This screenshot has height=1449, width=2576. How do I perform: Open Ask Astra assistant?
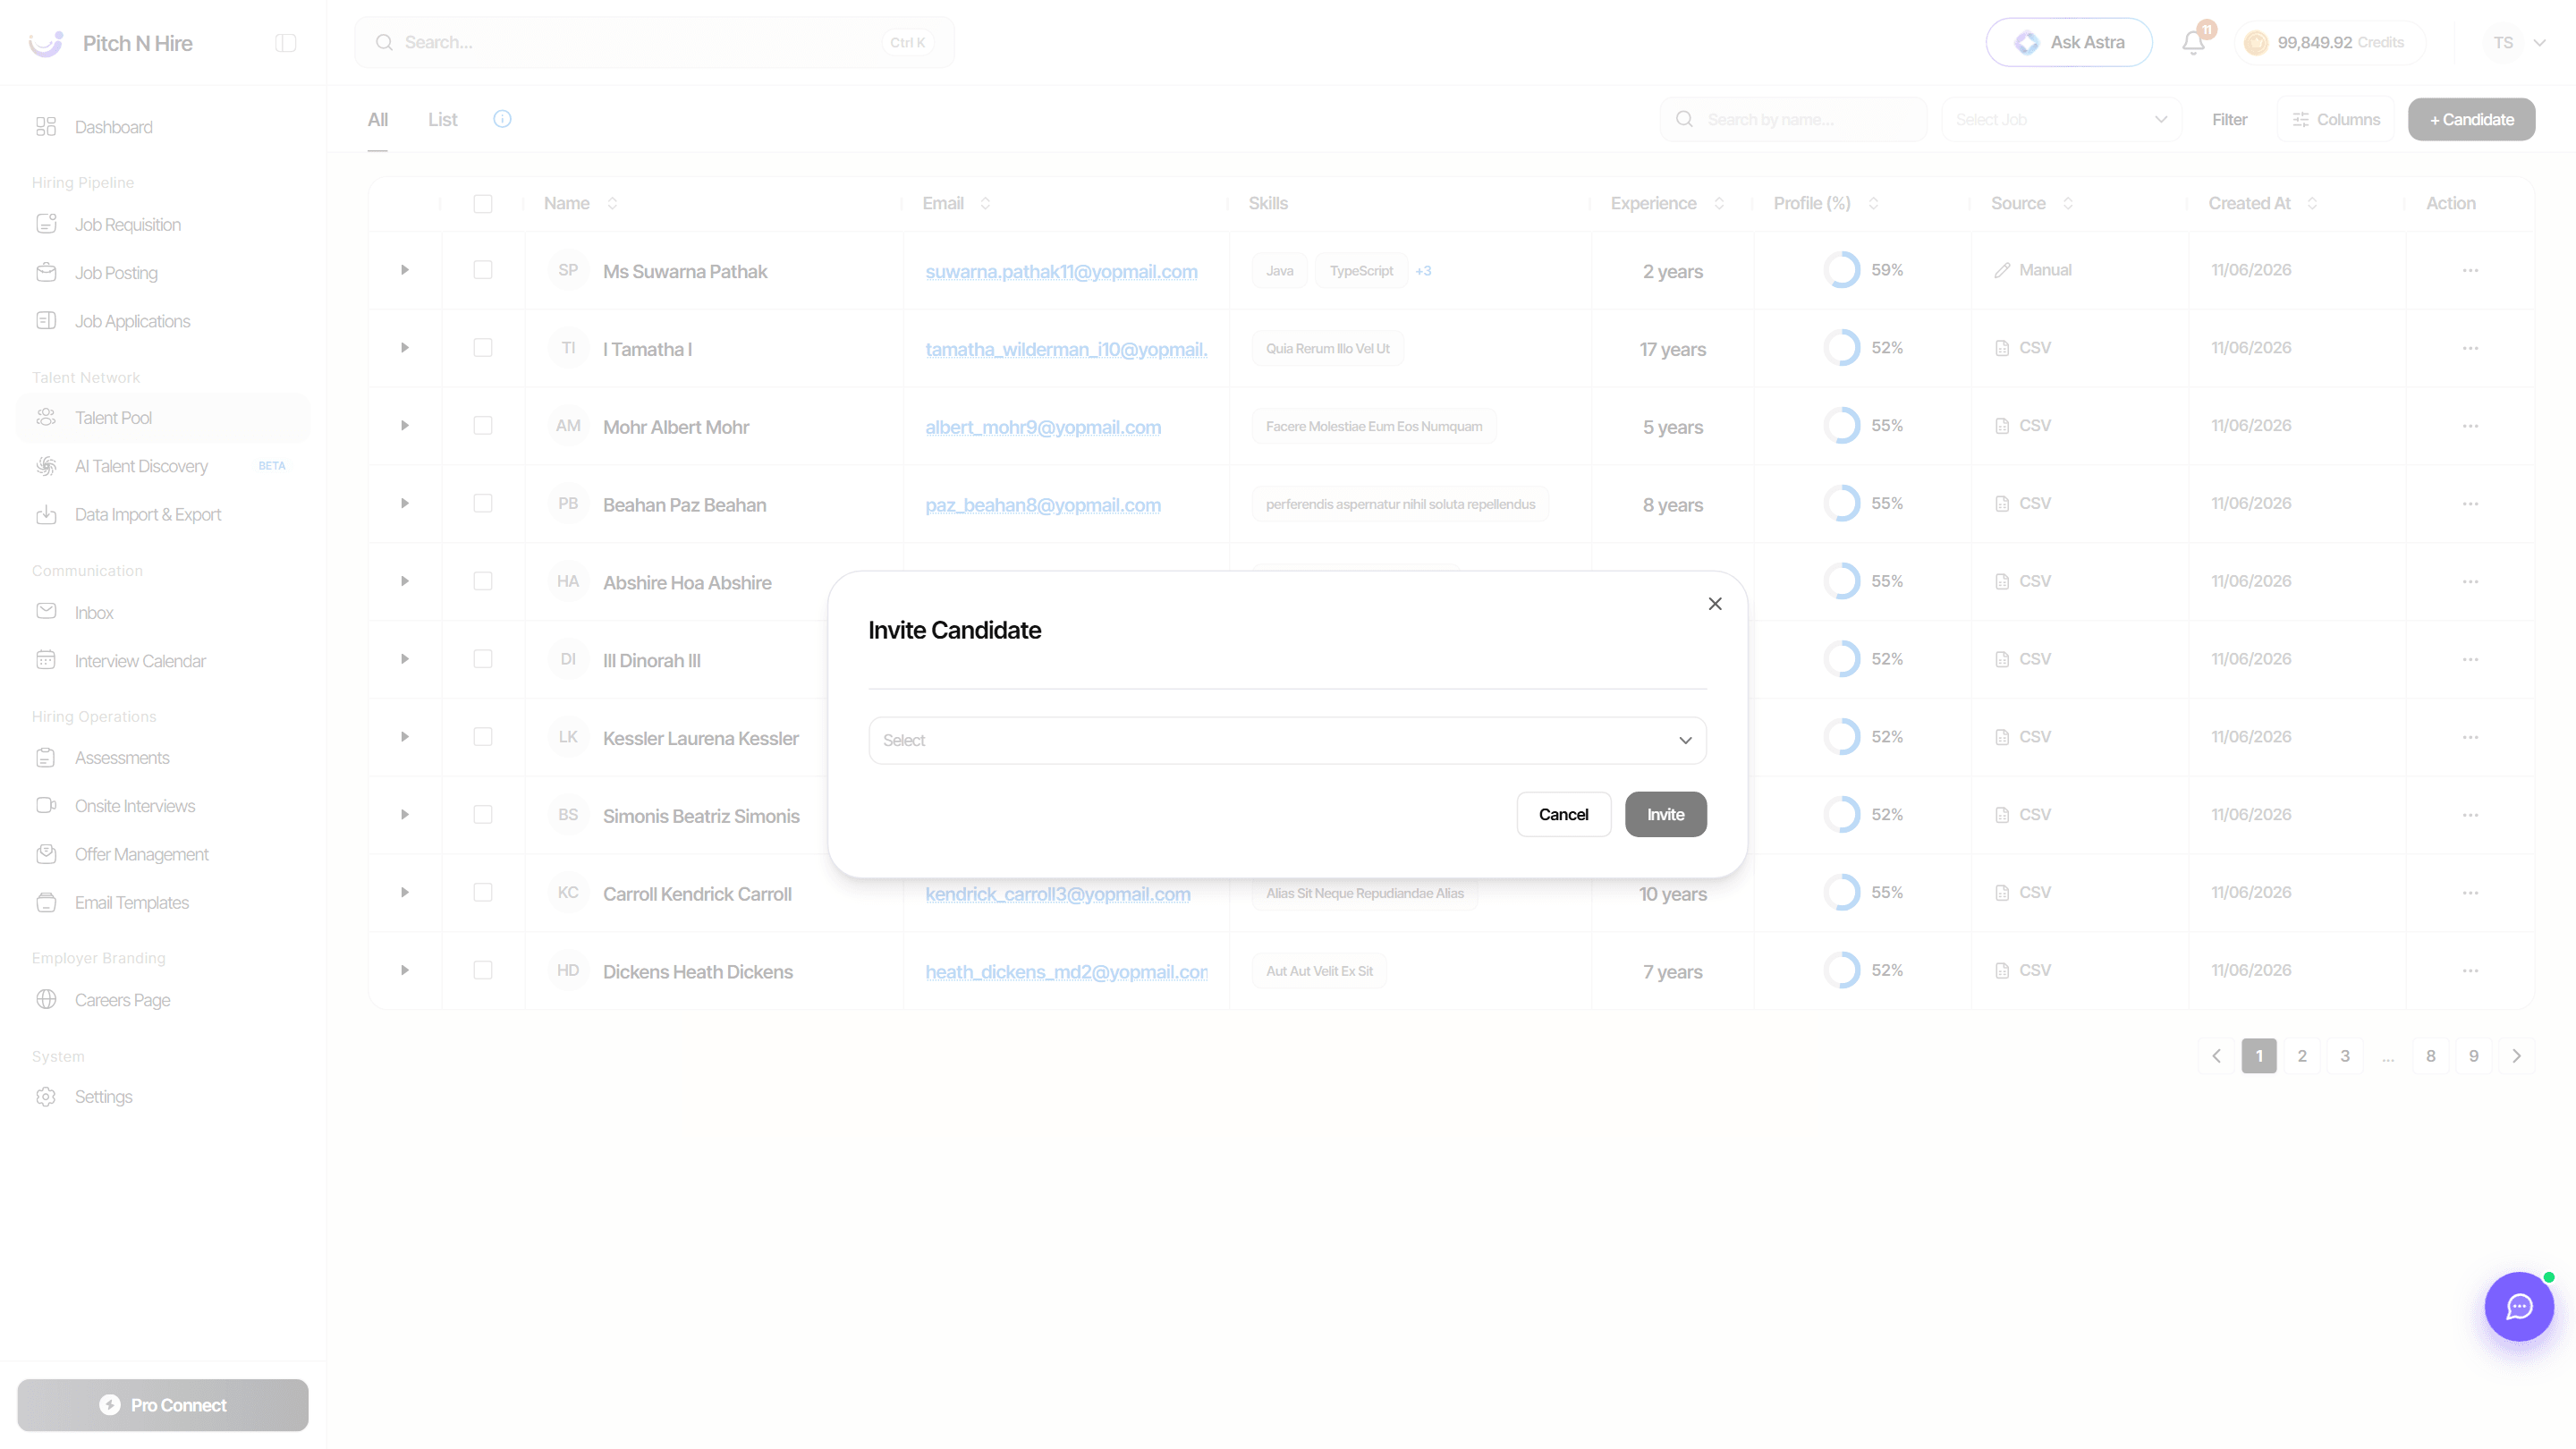[2068, 42]
